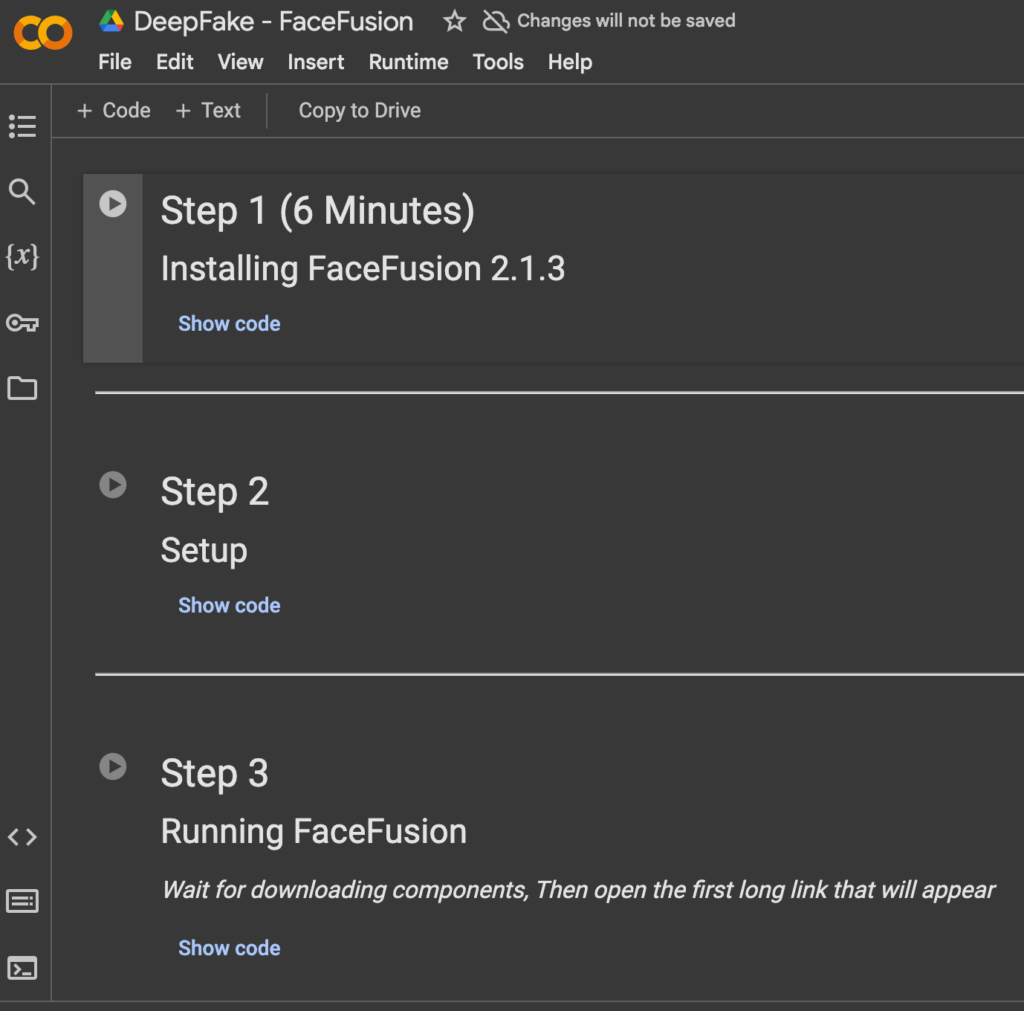Show code for Step 1 cell
1024x1011 pixels.
click(229, 324)
